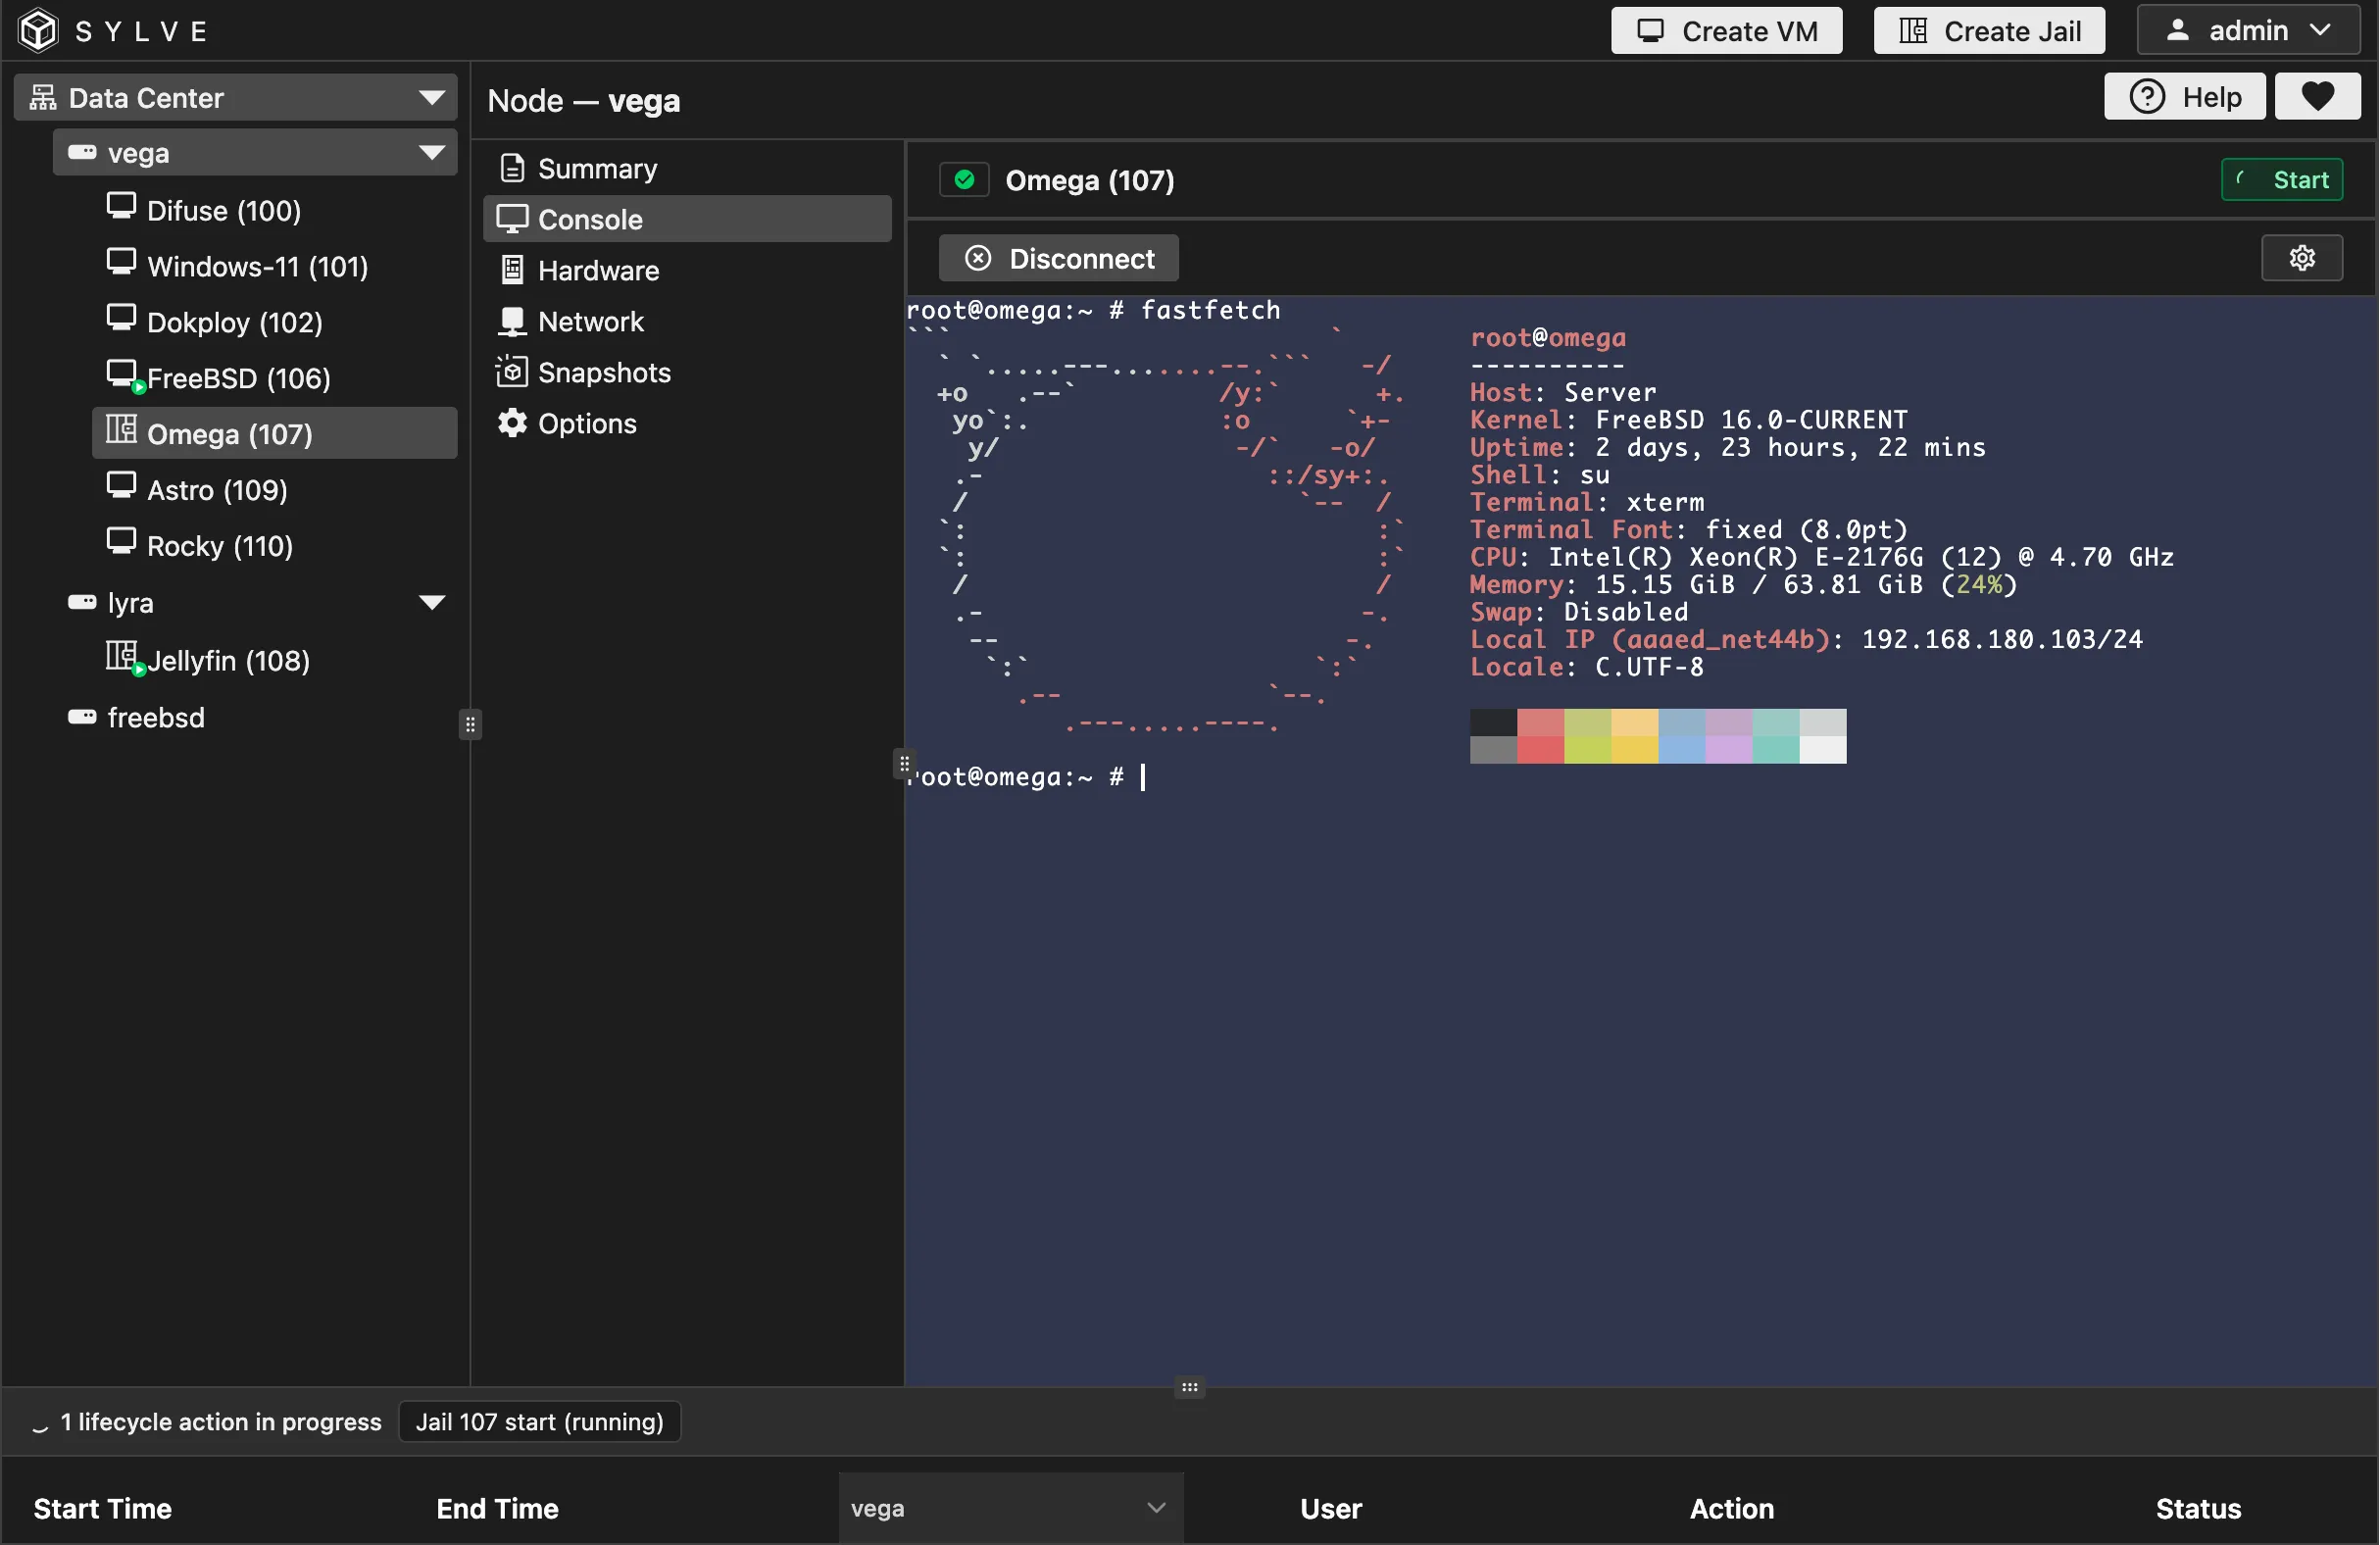
Task: Click the freebsd node drive icon
Action: click(x=82, y=717)
